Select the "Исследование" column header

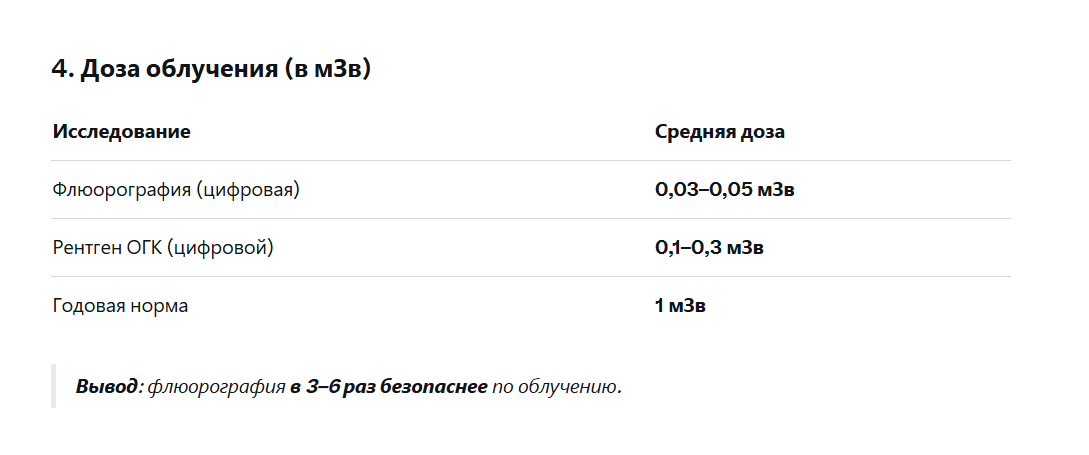121,132
